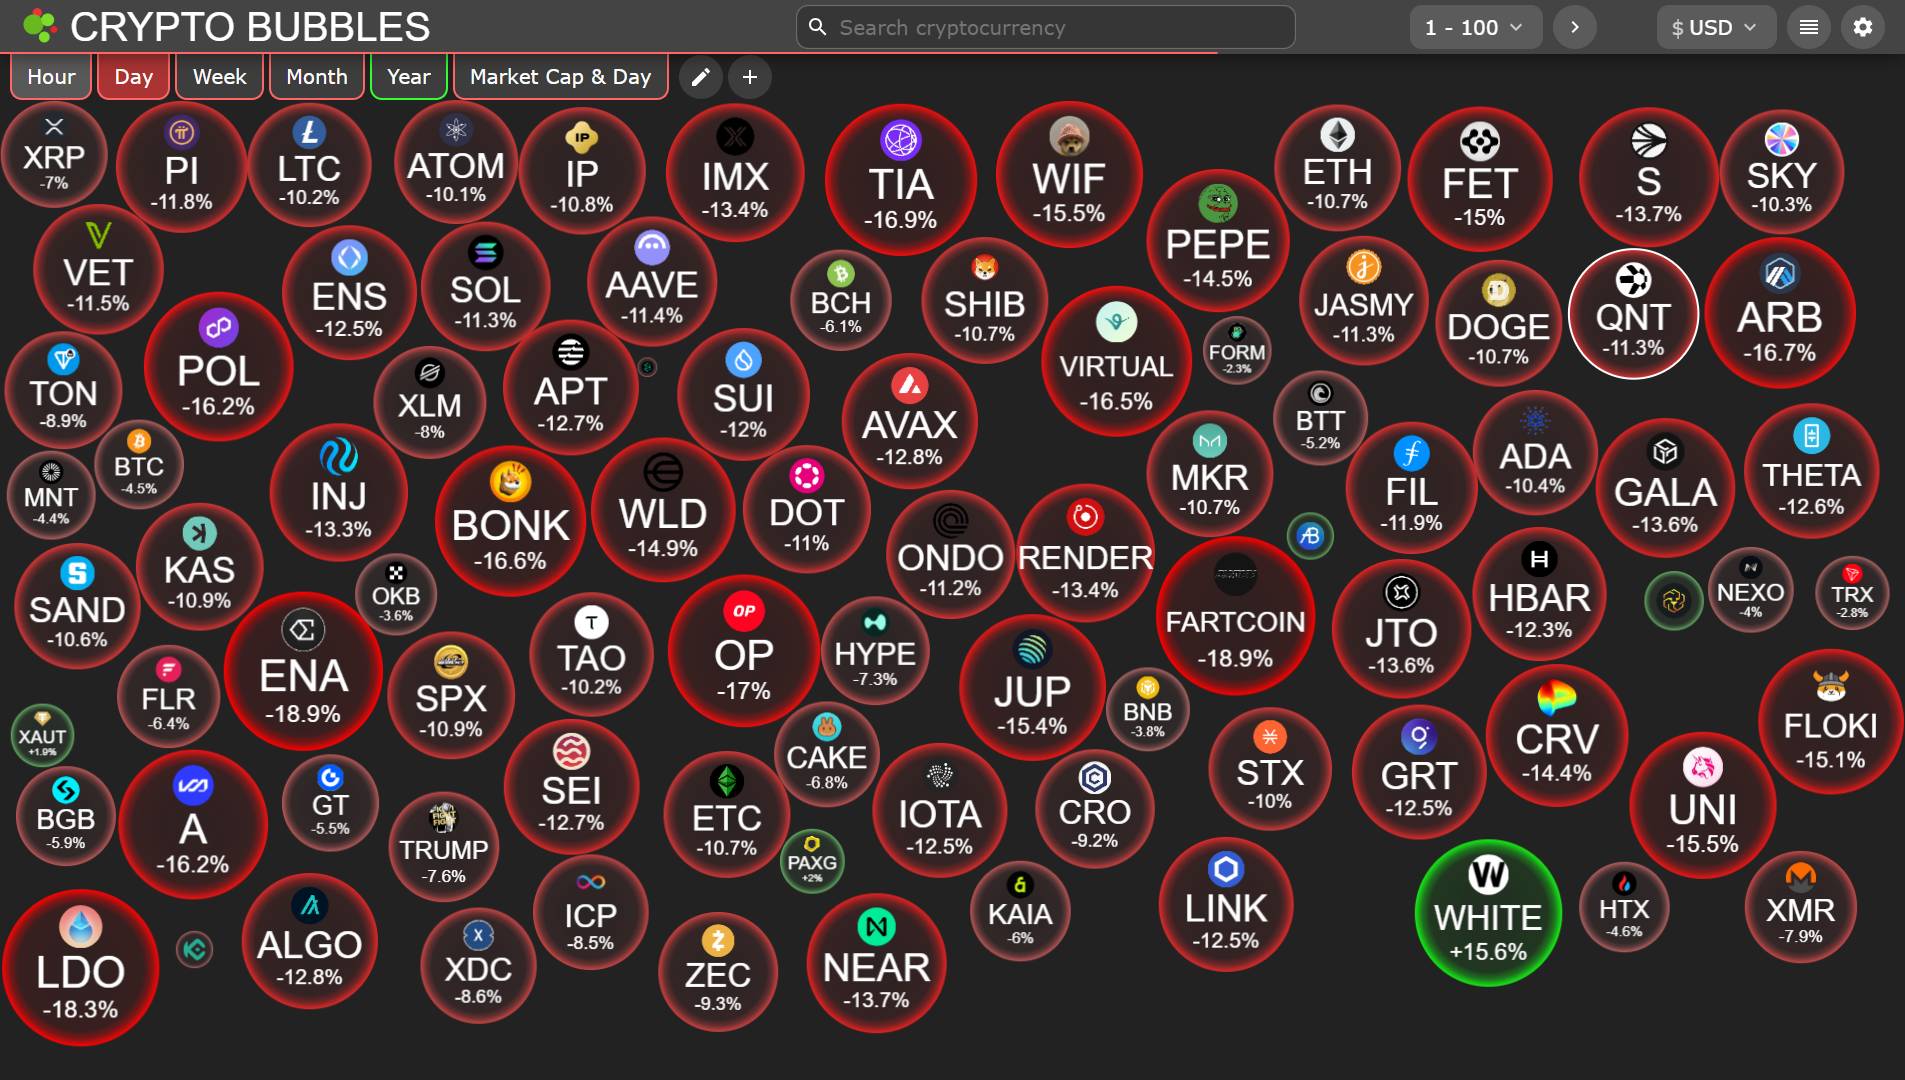Screen dimensions: 1905x1080
Task: Open the settings gear icon
Action: pyautogui.click(x=1863, y=27)
